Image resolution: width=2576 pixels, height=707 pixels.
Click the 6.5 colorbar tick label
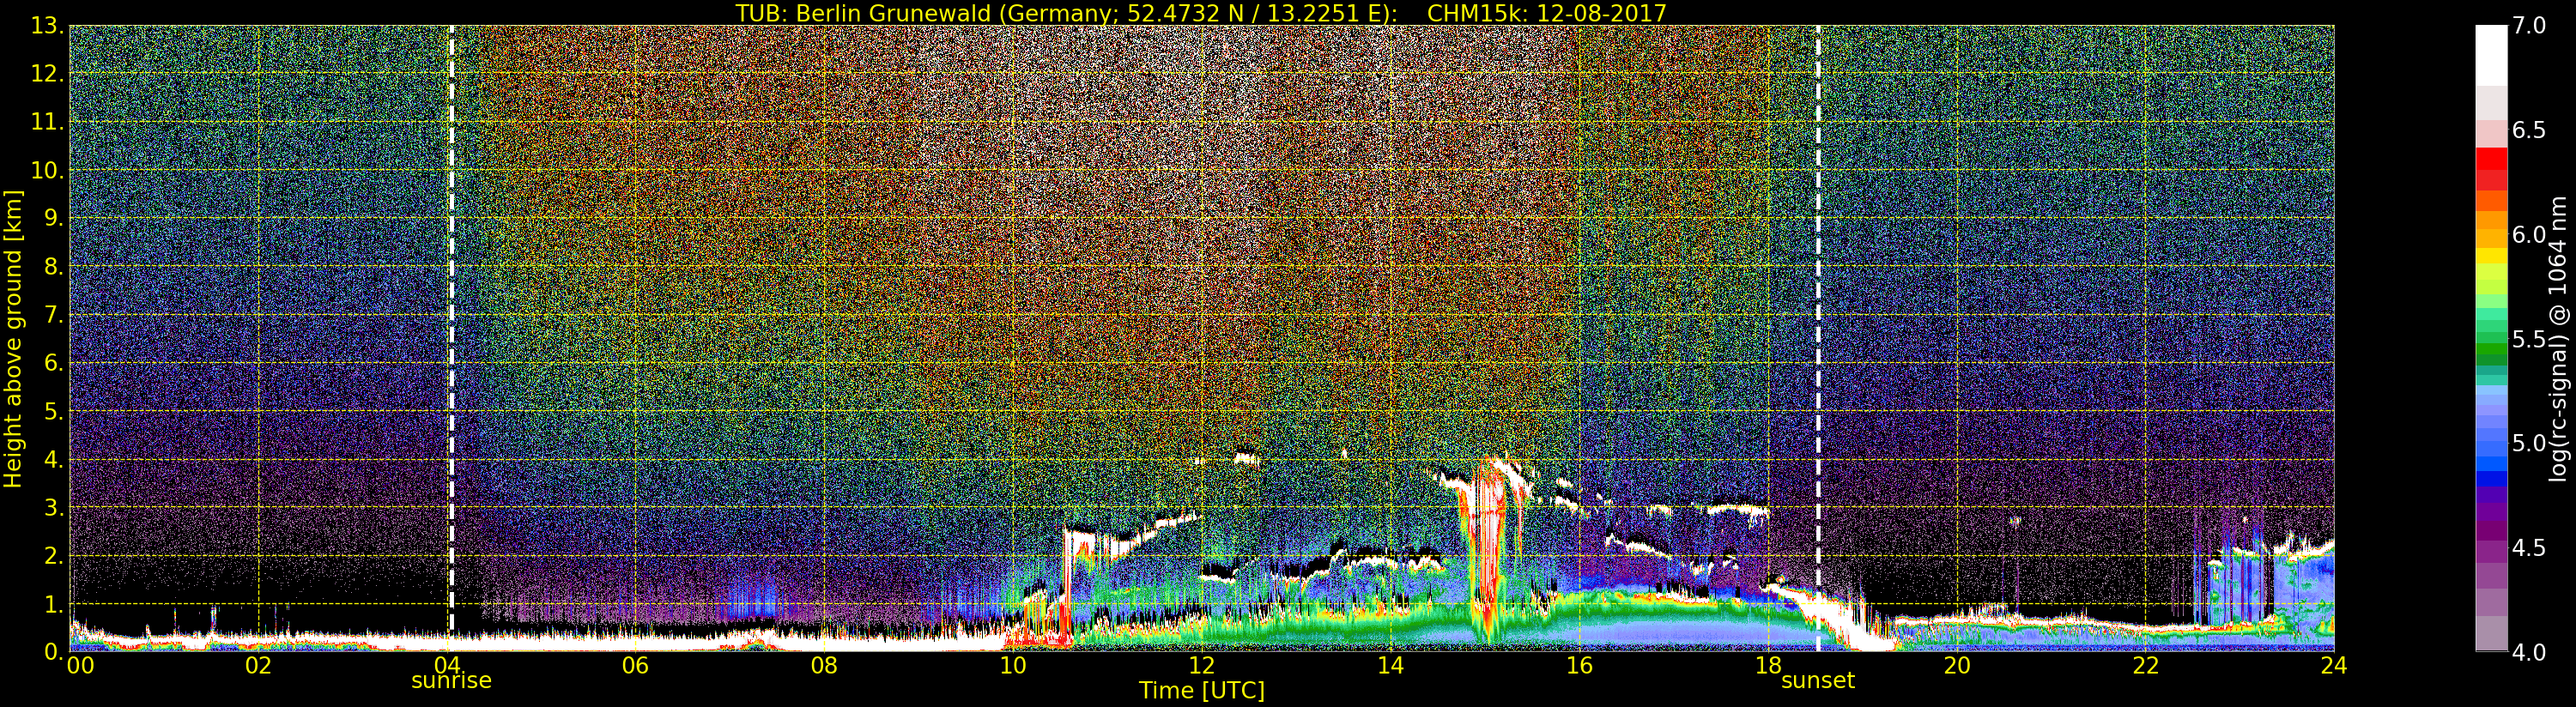pos(2530,130)
